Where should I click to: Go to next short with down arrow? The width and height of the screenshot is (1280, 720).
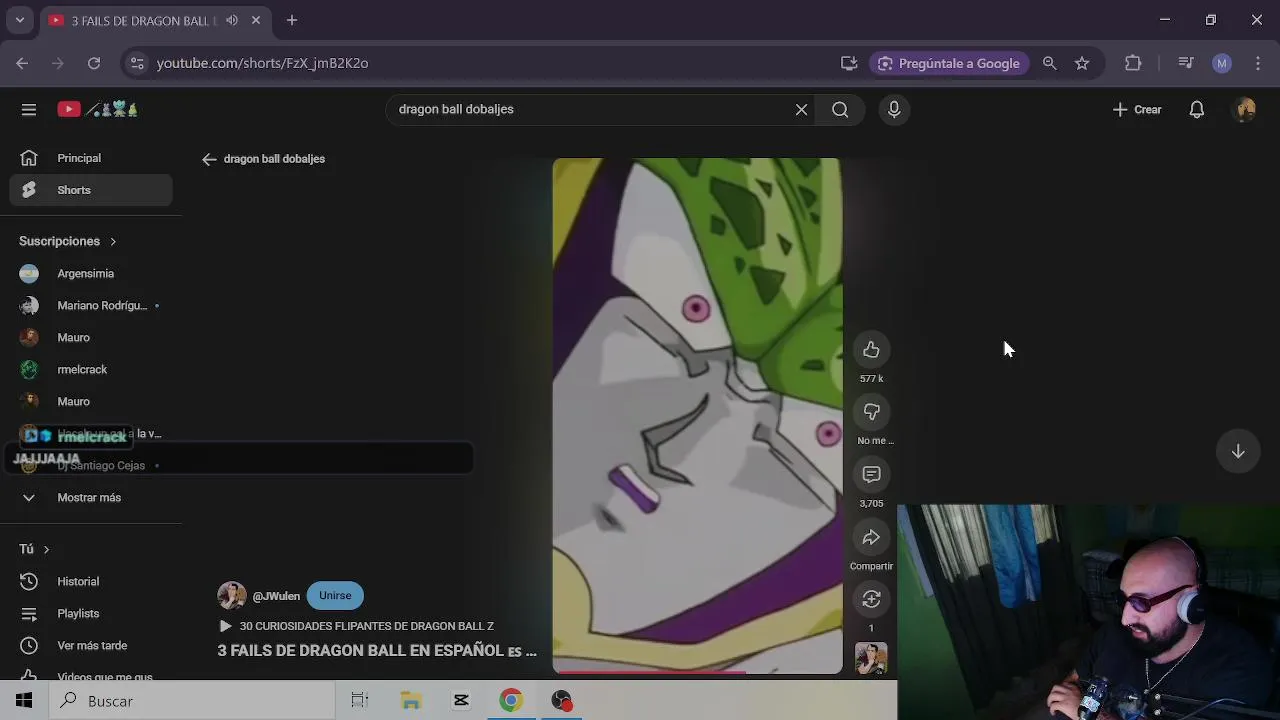1237,451
